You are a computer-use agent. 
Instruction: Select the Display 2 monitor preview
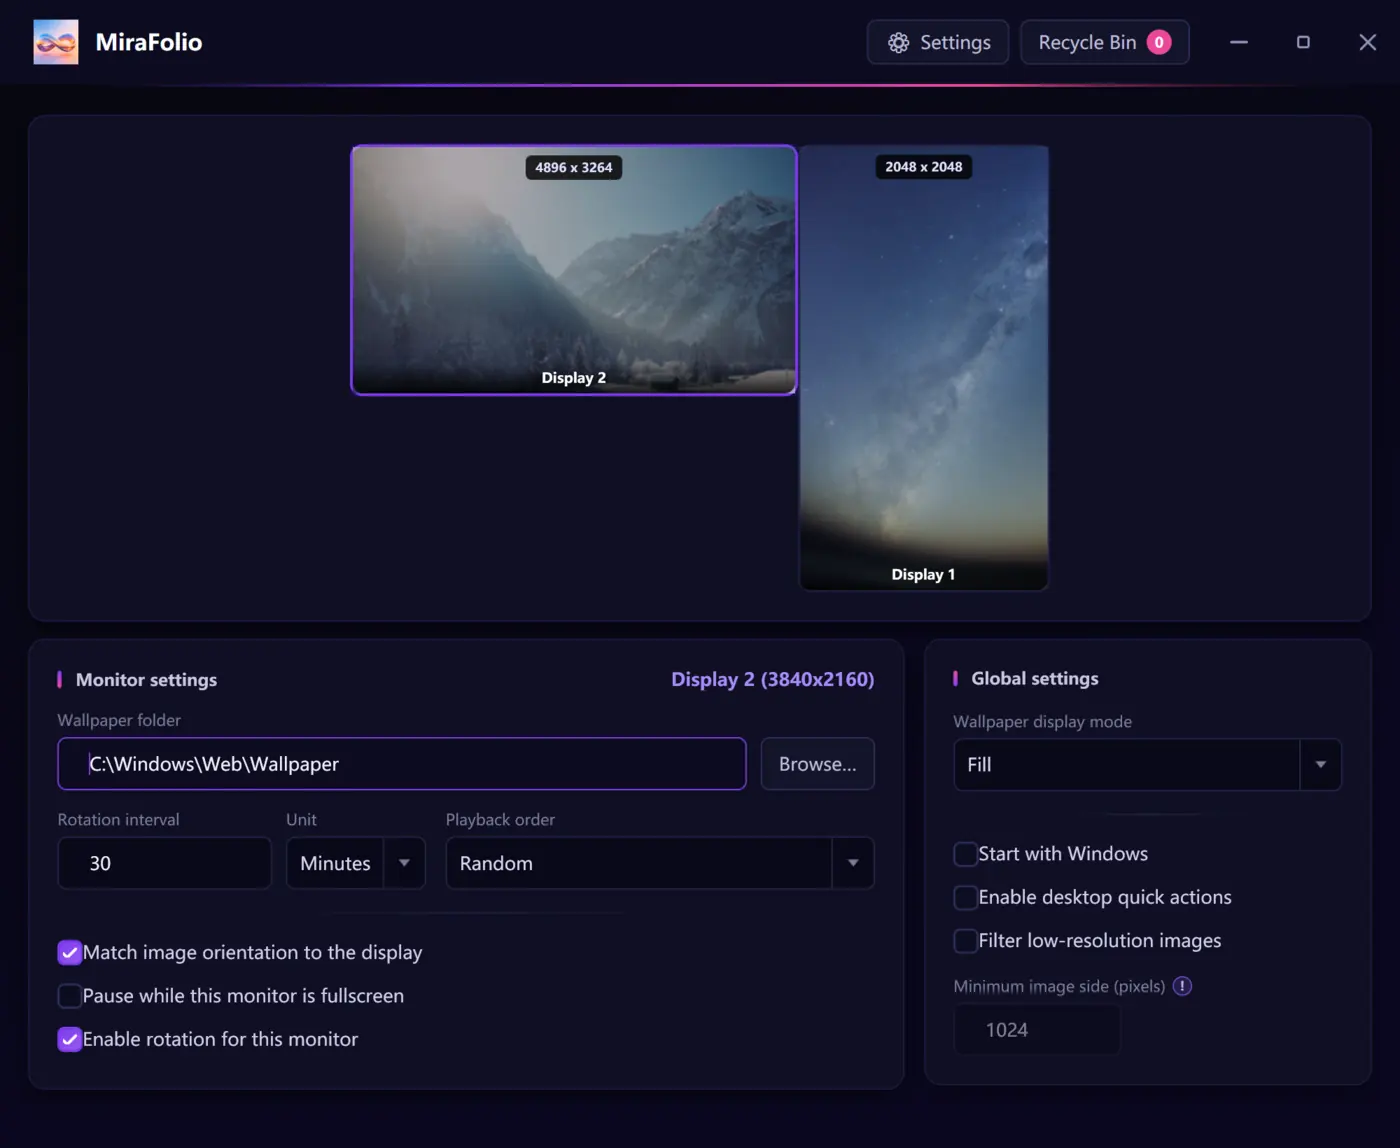click(574, 270)
